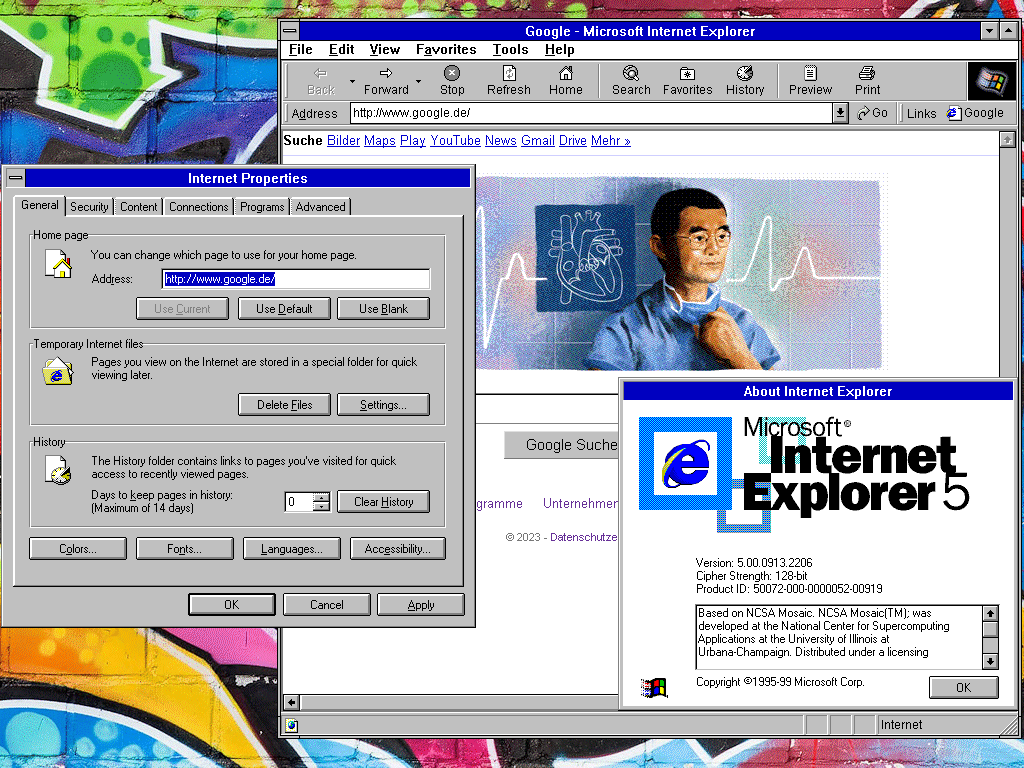Open the Tools menu
Image resolution: width=1024 pixels, height=768 pixels.
510,50
